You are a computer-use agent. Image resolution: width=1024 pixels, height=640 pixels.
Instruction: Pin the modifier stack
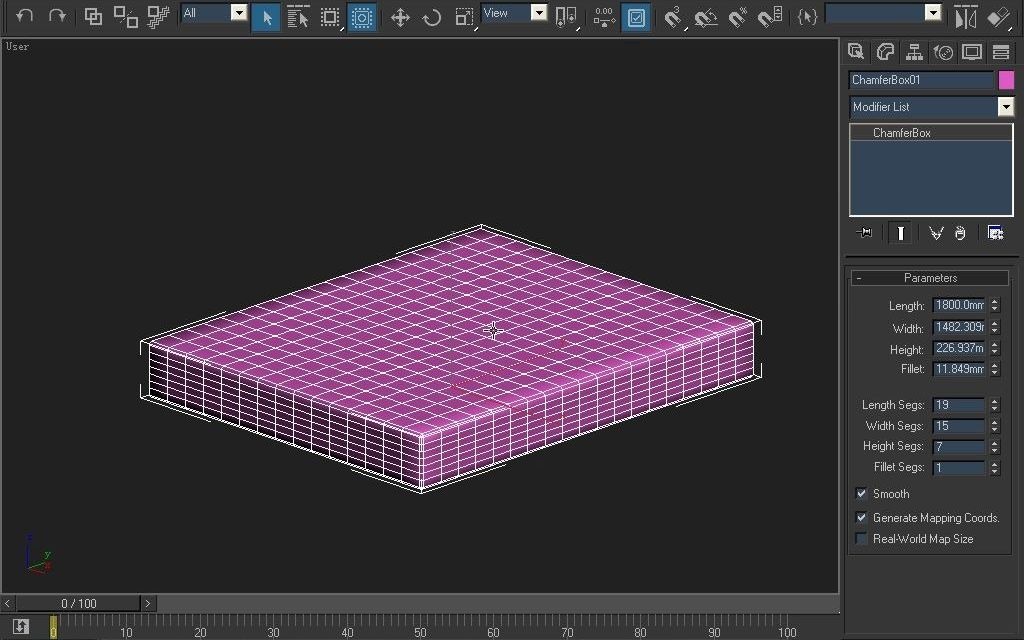point(864,232)
